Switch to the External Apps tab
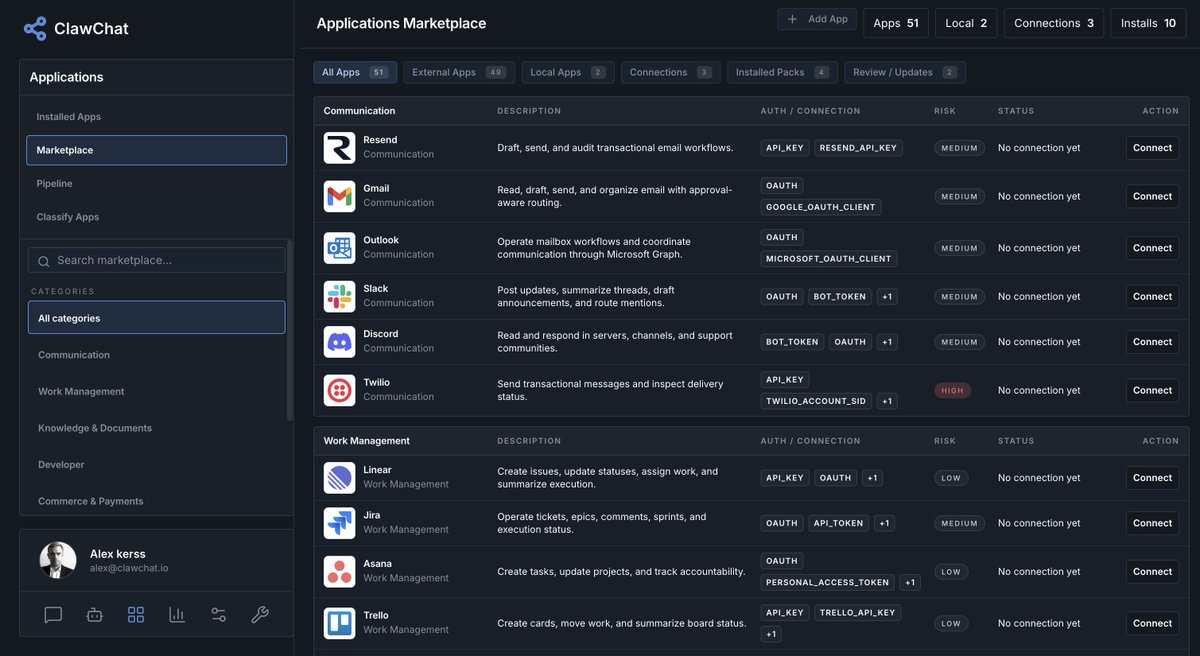This screenshot has width=1200, height=656. 459,72
